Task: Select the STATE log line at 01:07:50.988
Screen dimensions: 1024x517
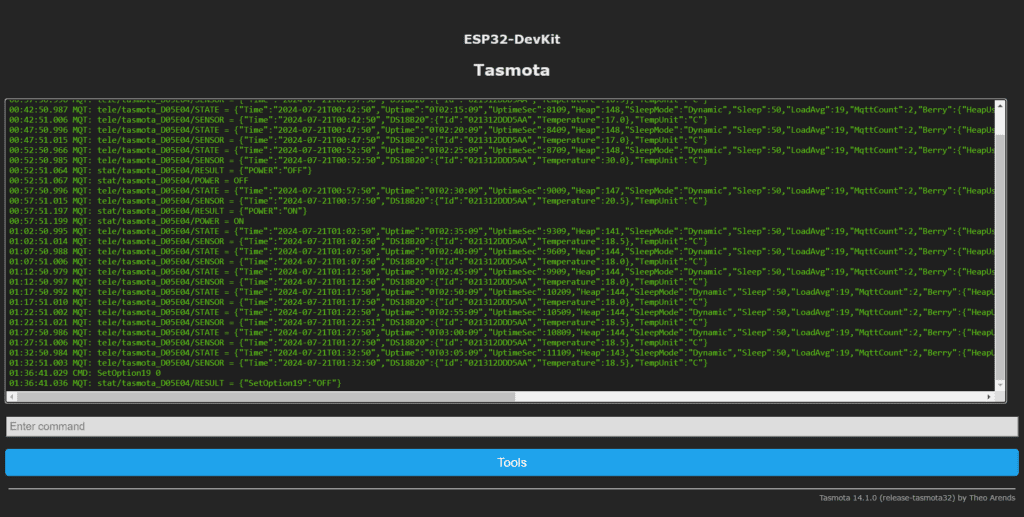Action: coord(502,251)
